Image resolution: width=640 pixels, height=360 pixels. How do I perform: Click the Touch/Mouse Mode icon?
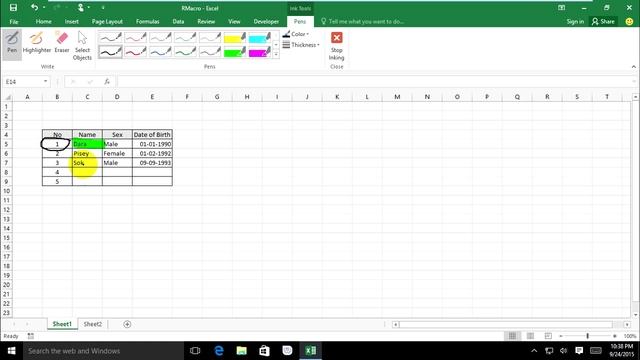click(81, 7)
